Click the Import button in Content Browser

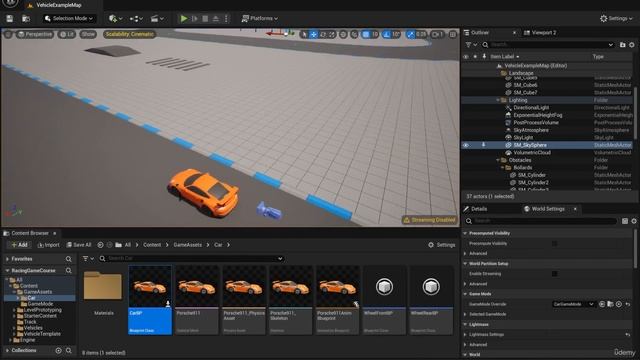[49, 245]
